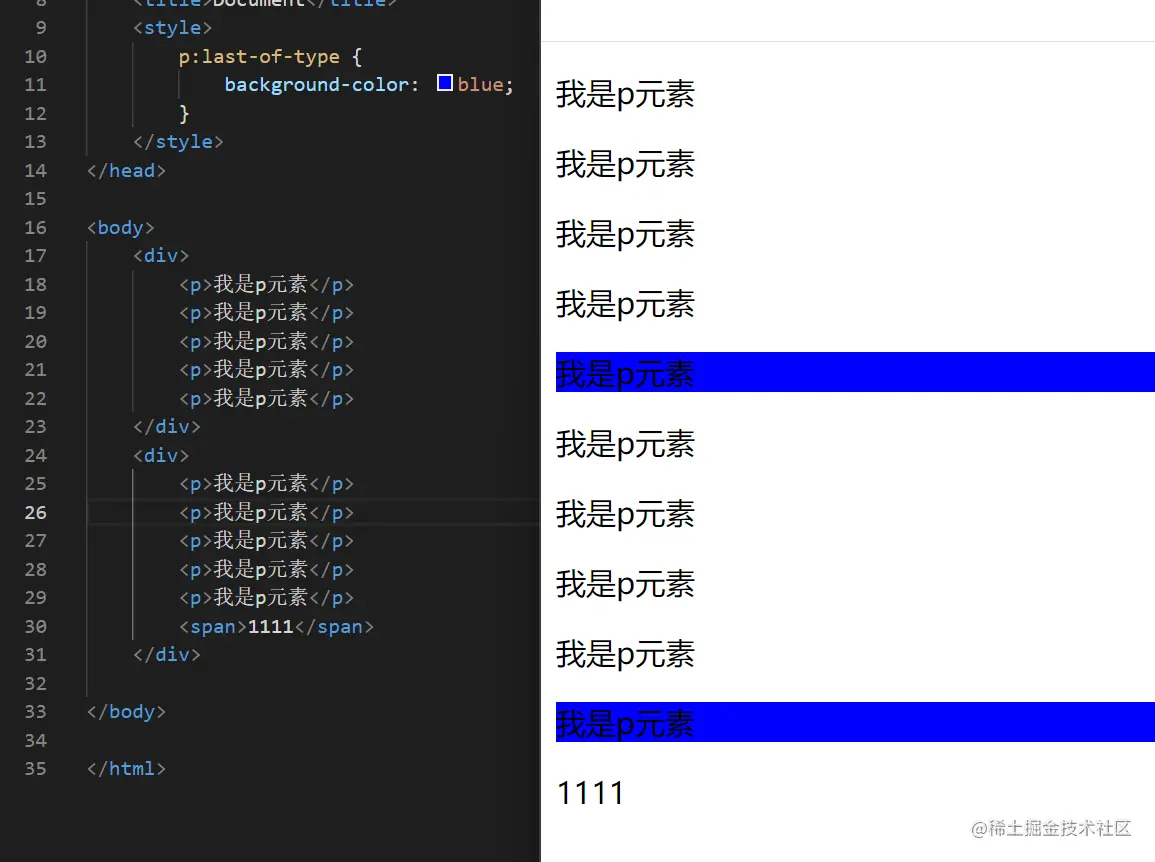The width and height of the screenshot is (1155, 862).
Task: Click the opening <body> tag on line 16
Action: click(x=121, y=228)
